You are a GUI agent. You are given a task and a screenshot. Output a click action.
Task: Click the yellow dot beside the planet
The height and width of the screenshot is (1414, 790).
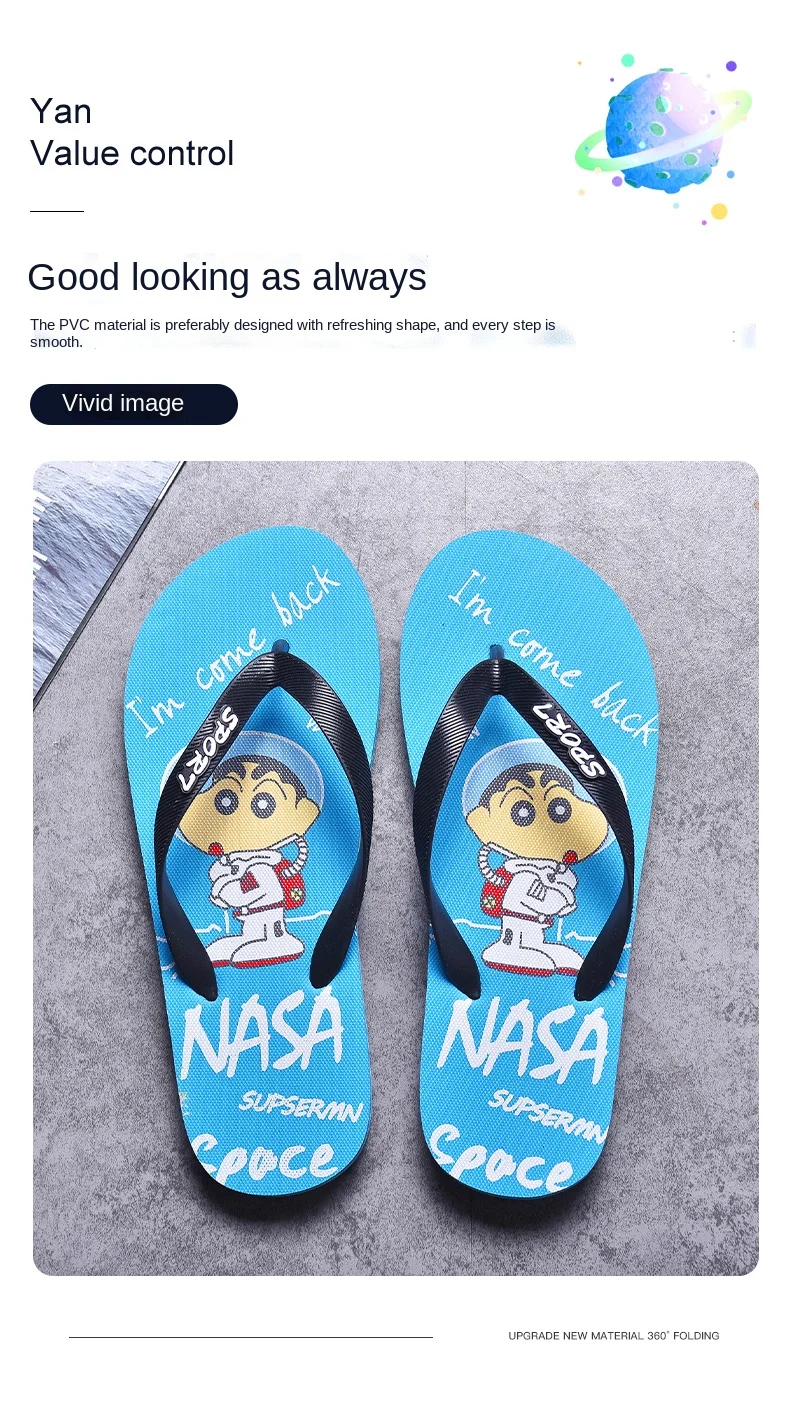tap(718, 211)
